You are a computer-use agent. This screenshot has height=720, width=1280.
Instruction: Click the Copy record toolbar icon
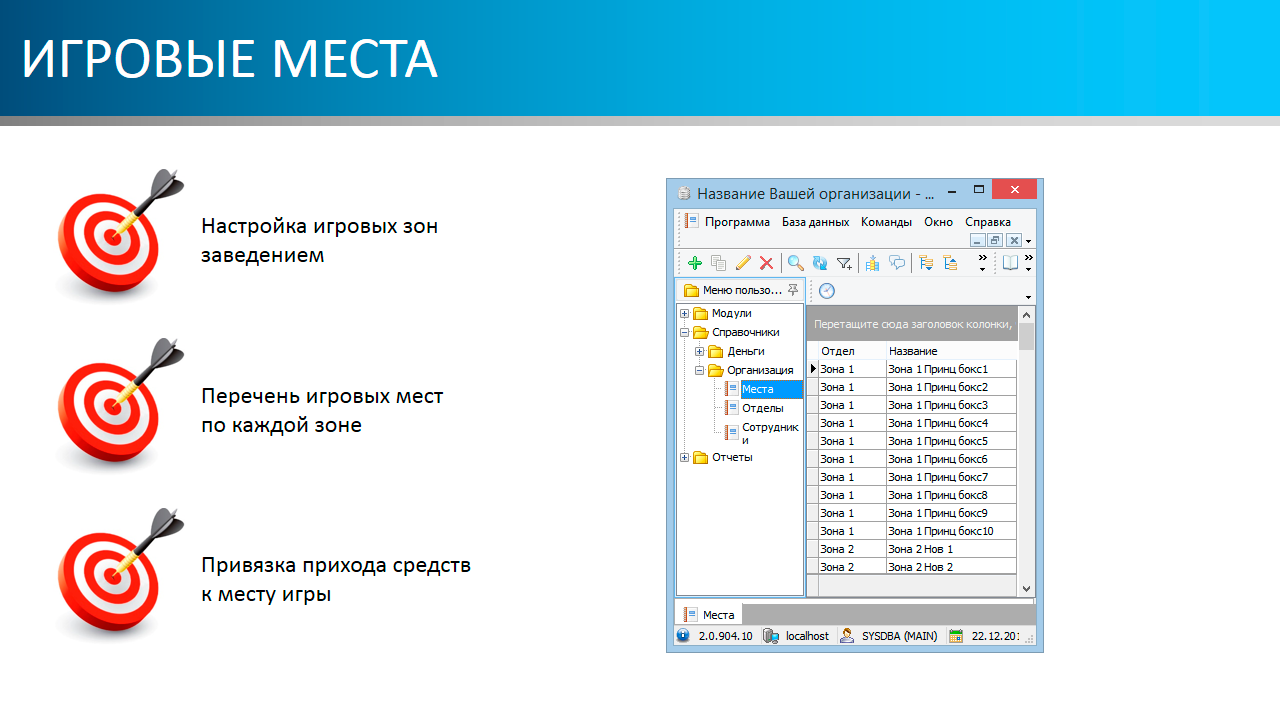pyautogui.click(x=718, y=263)
